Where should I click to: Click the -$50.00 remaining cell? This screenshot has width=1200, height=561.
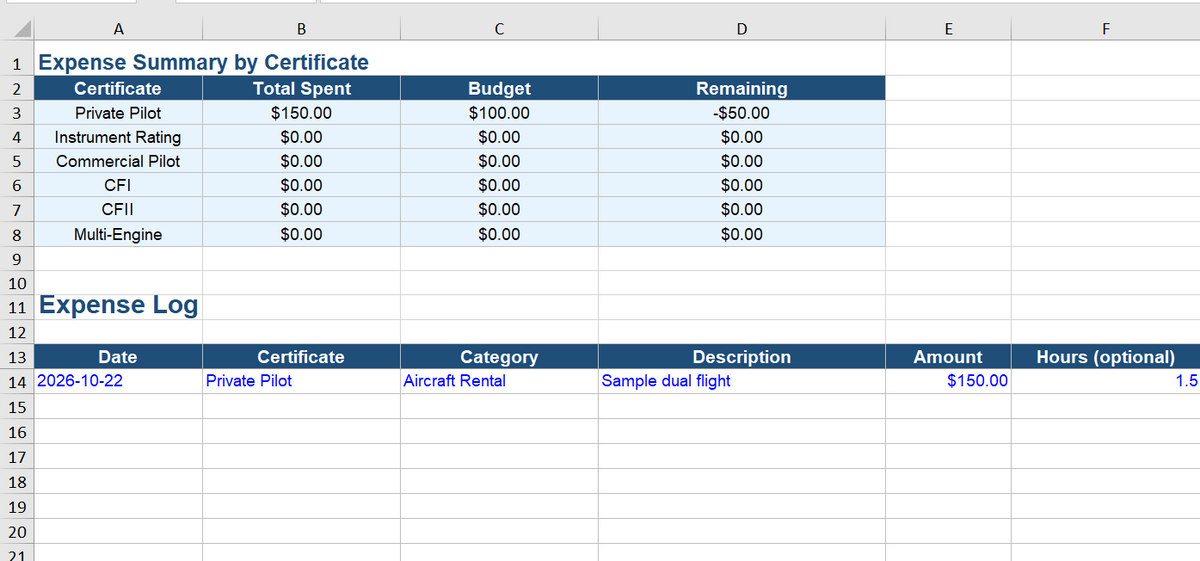[x=741, y=113]
